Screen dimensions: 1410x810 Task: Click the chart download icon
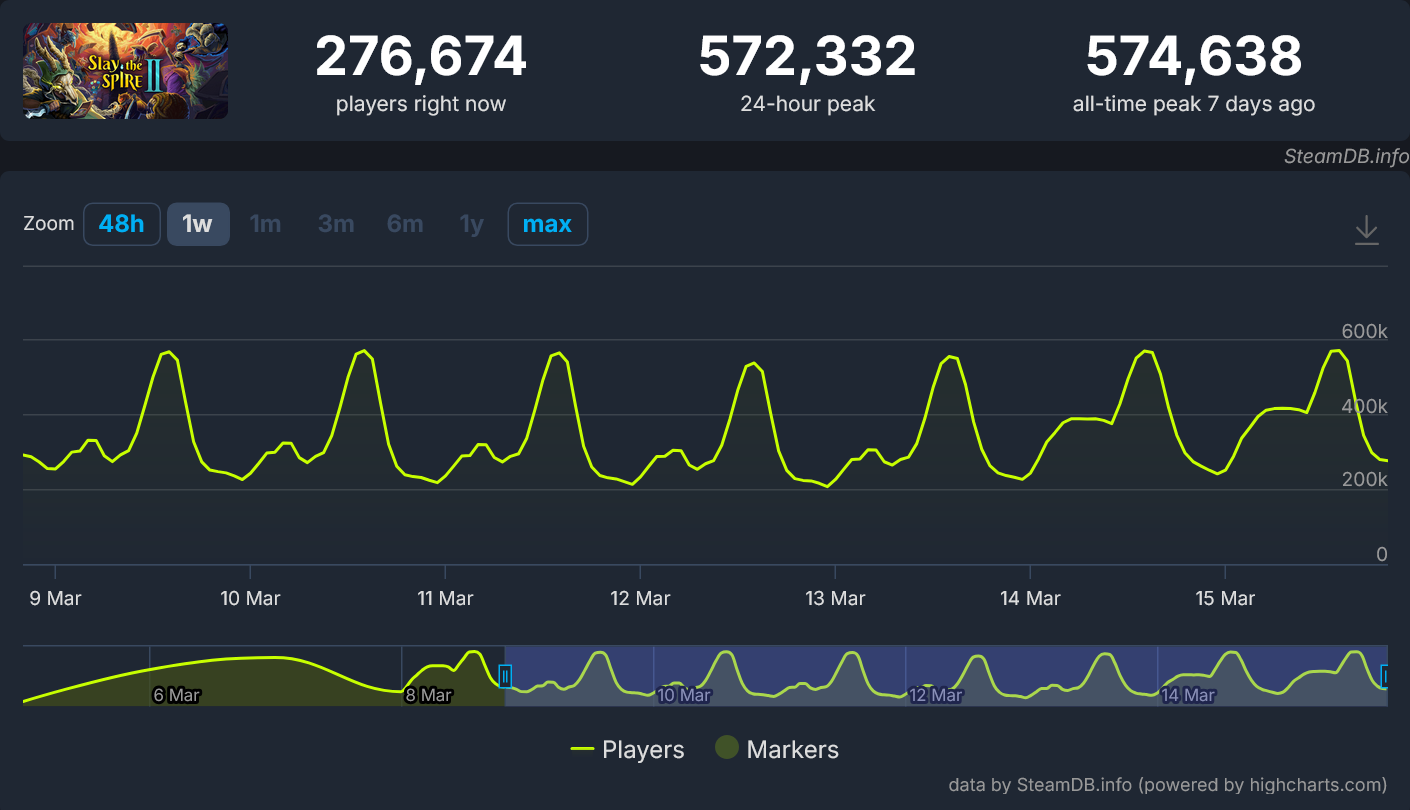[1366, 230]
